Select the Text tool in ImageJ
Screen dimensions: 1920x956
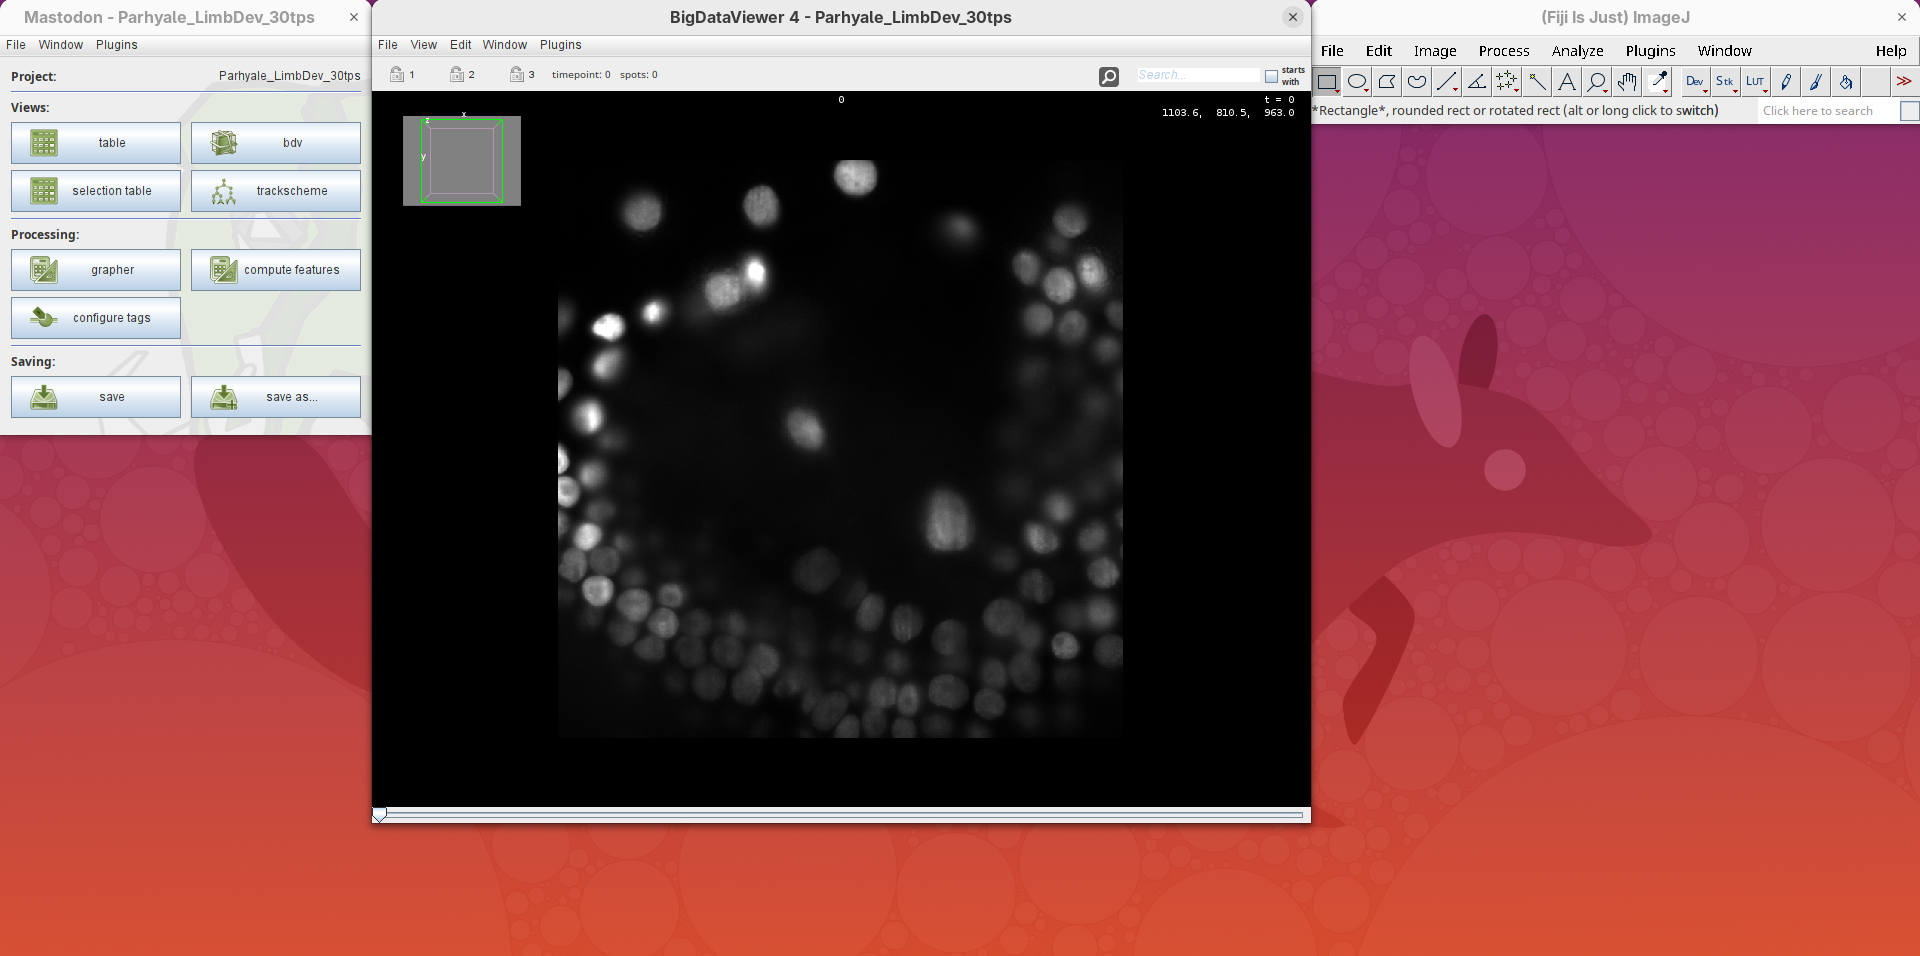coord(1567,82)
